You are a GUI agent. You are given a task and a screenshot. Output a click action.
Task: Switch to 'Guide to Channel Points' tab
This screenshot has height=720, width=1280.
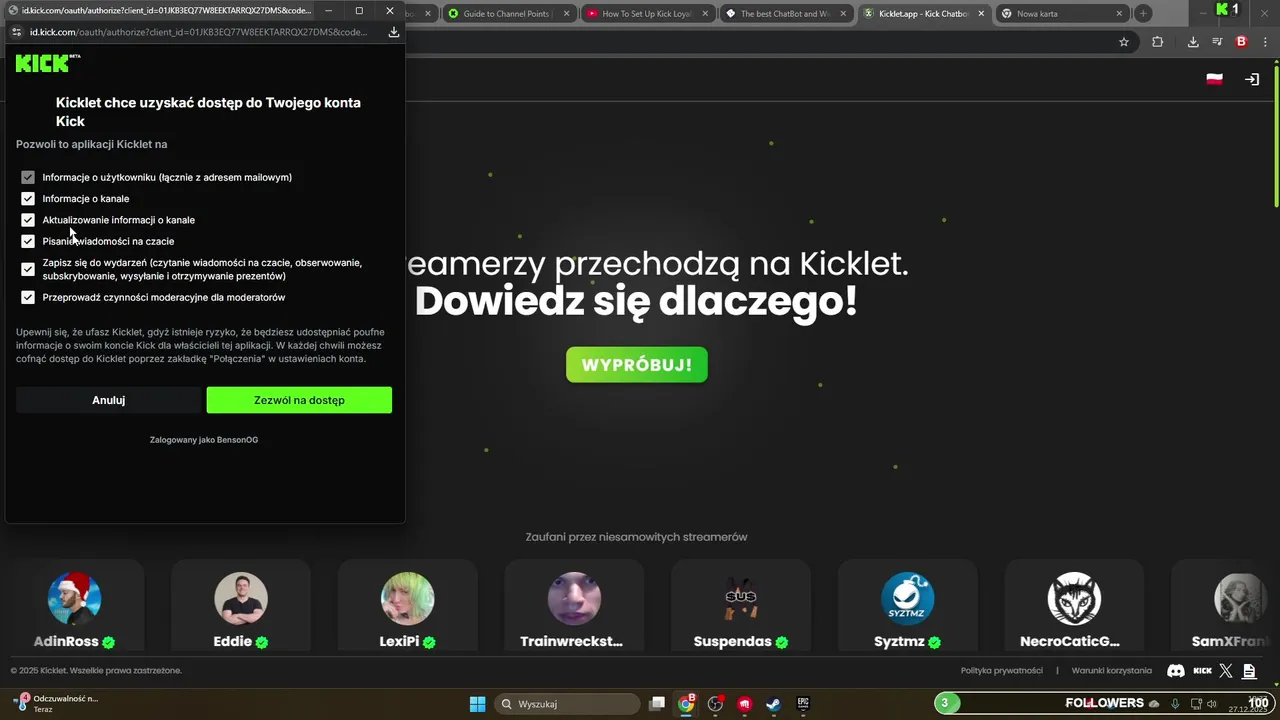coord(509,14)
